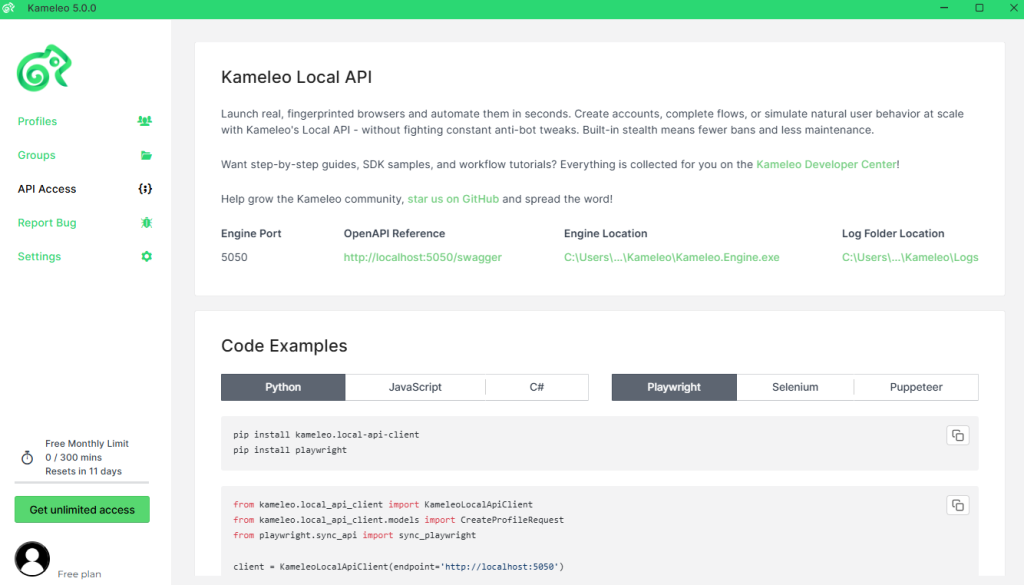Select the Playwright framework tab
This screenshot has width=1024, height=585.
pyautogui.click(x=674, y=387)
